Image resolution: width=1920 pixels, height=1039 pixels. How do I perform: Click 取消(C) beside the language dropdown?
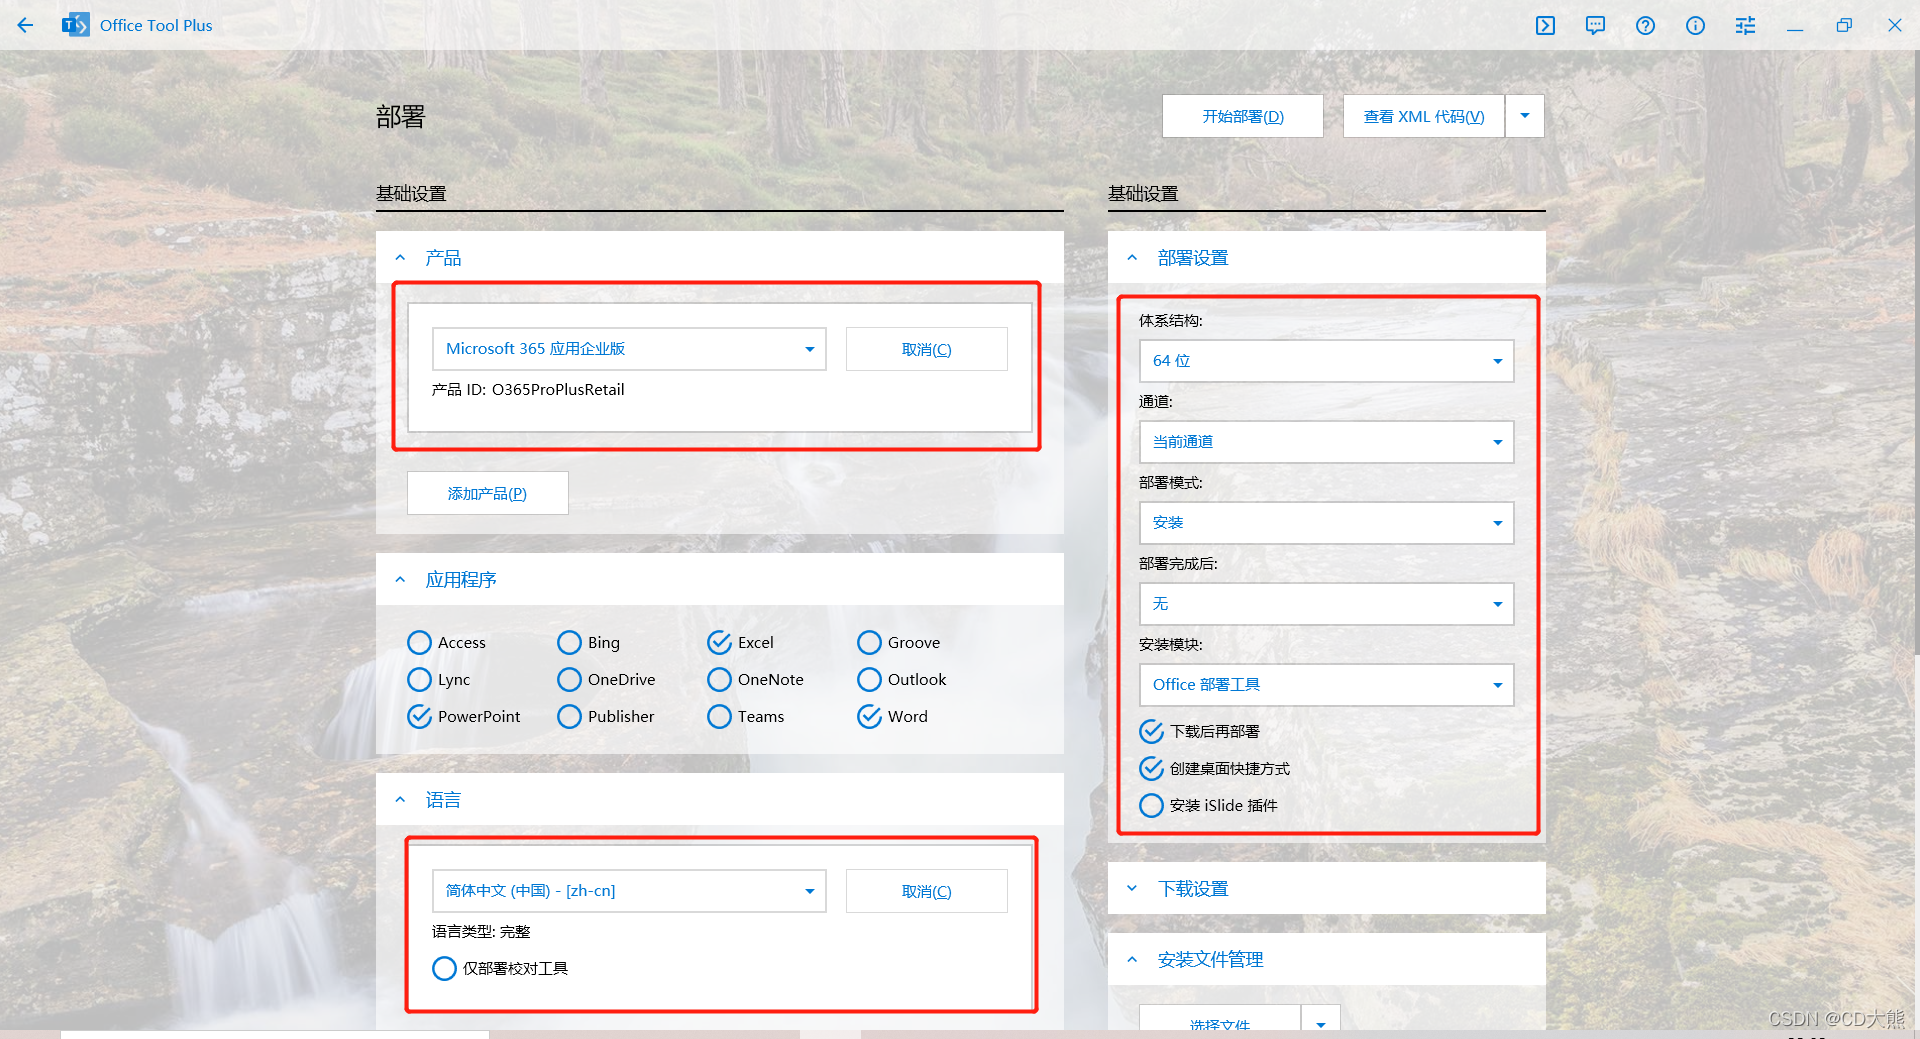927,891
